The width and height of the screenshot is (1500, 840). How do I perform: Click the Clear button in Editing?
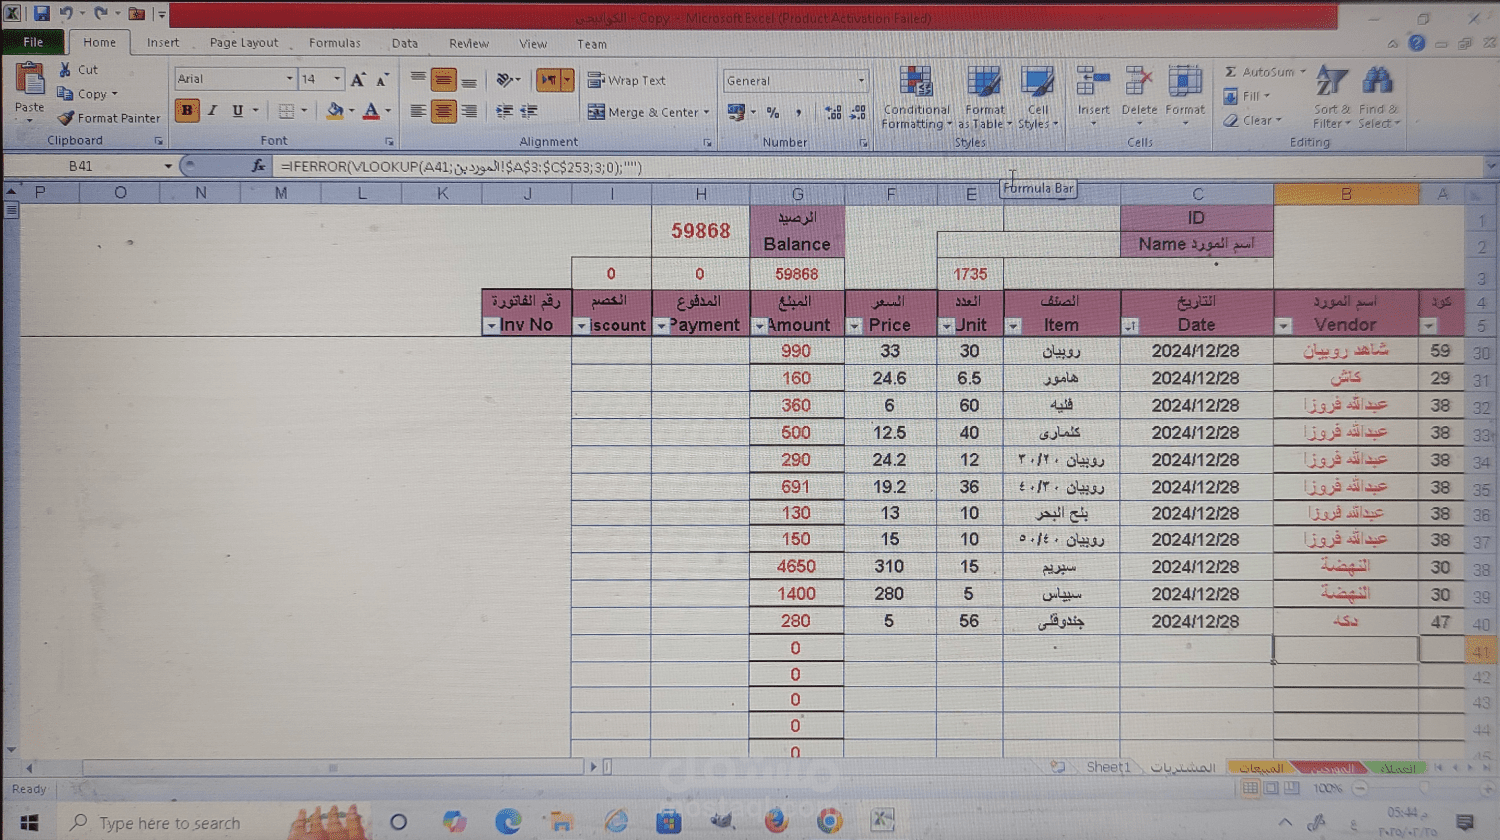click(x=1251, y=120)
